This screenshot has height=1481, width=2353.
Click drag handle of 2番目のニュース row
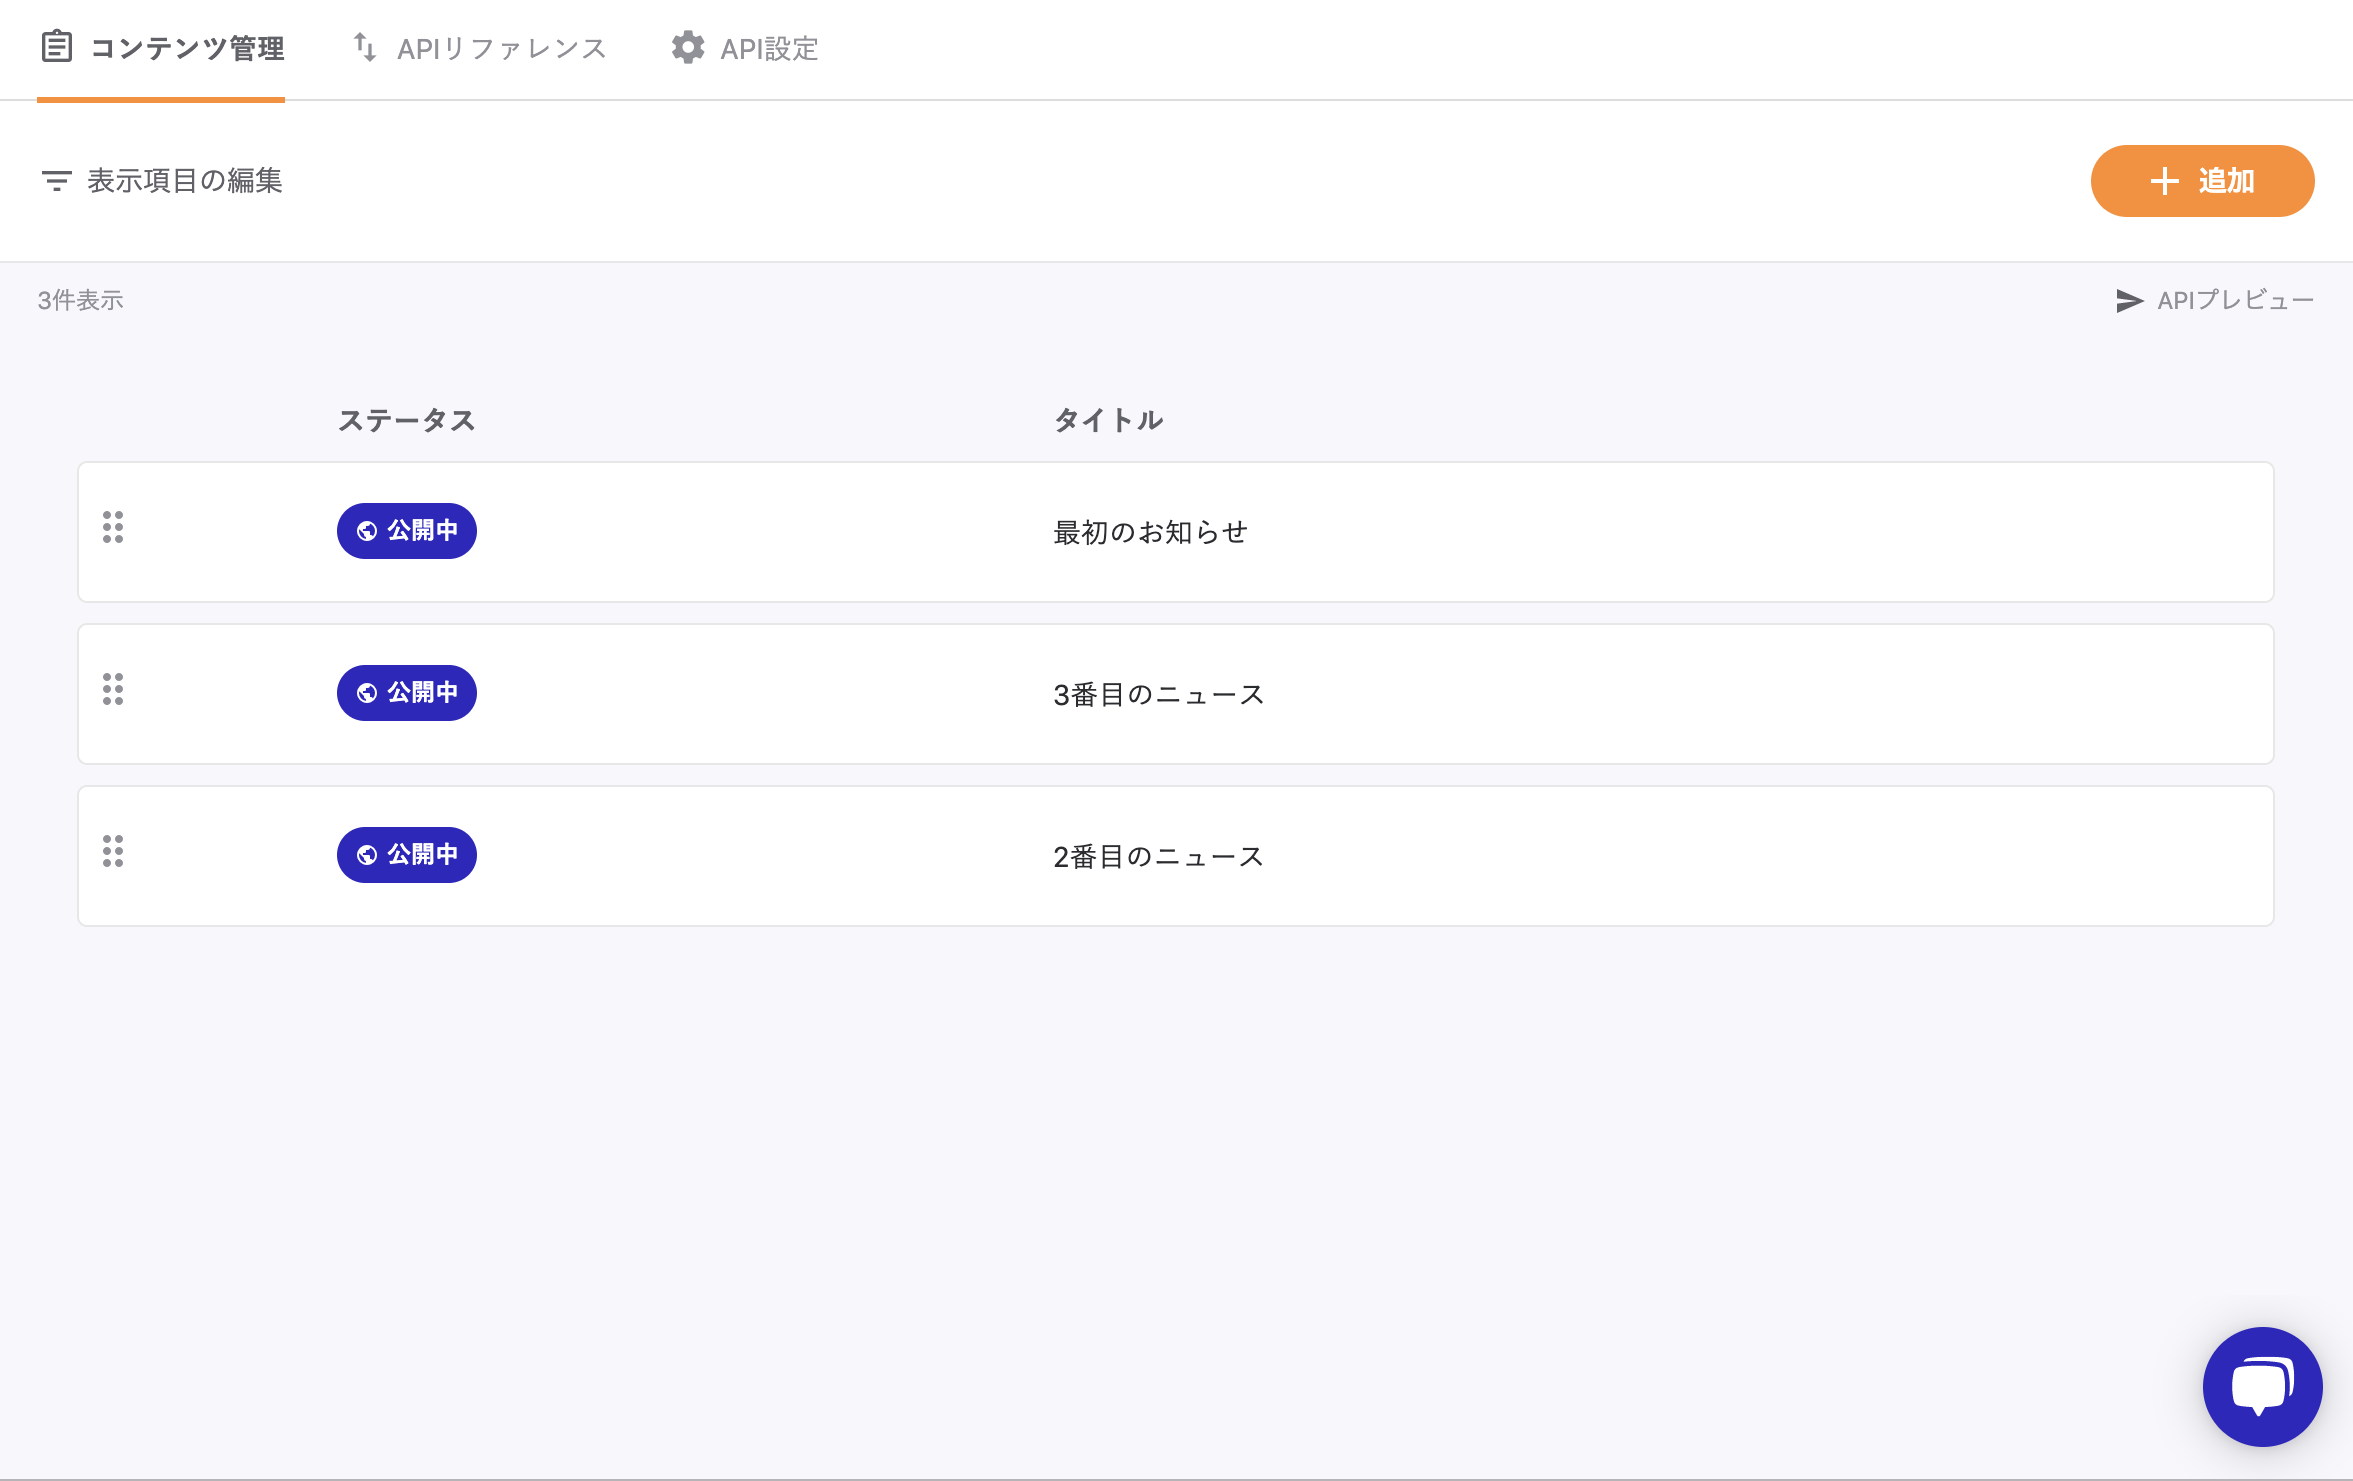point(113,851)
